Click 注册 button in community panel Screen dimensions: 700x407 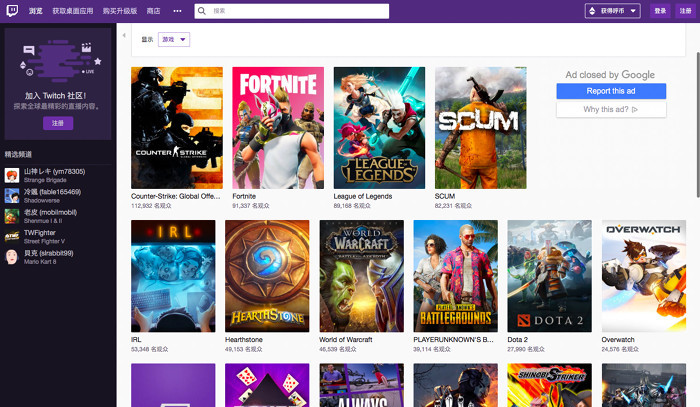click(58, 123)
